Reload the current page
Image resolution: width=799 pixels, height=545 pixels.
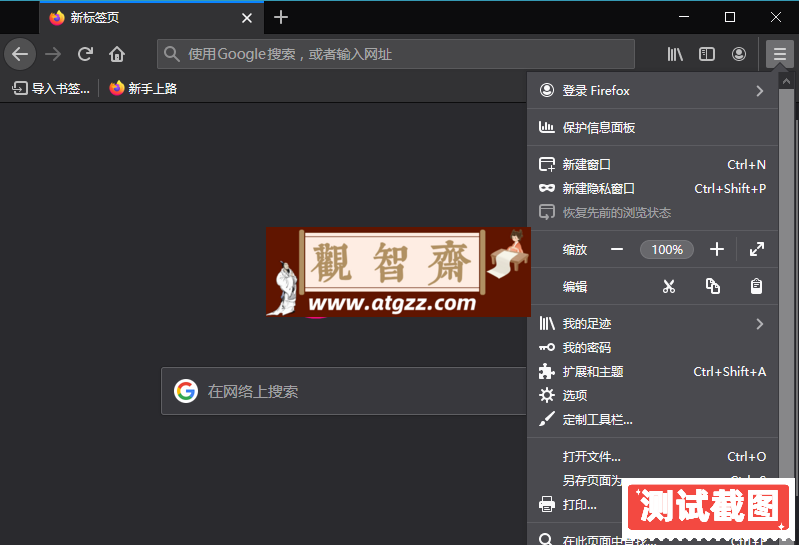[x=85, y=54]
